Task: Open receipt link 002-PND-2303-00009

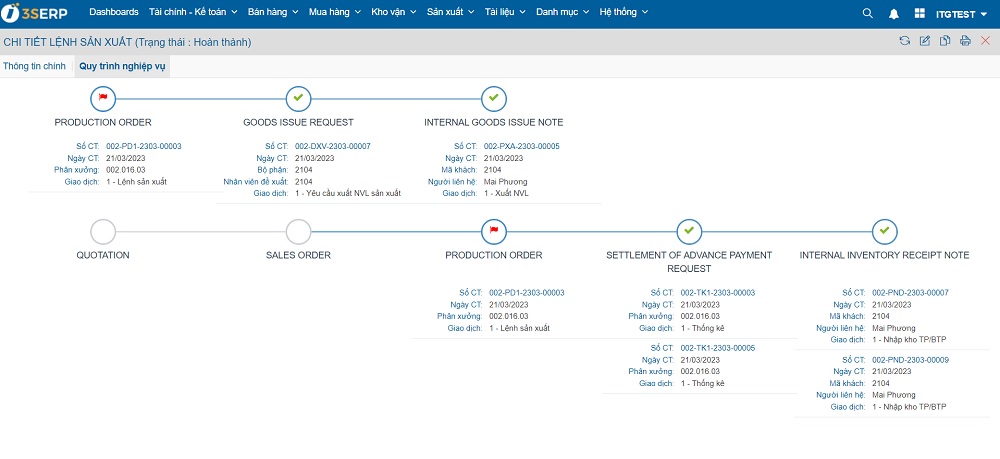Action: point(910,359)
